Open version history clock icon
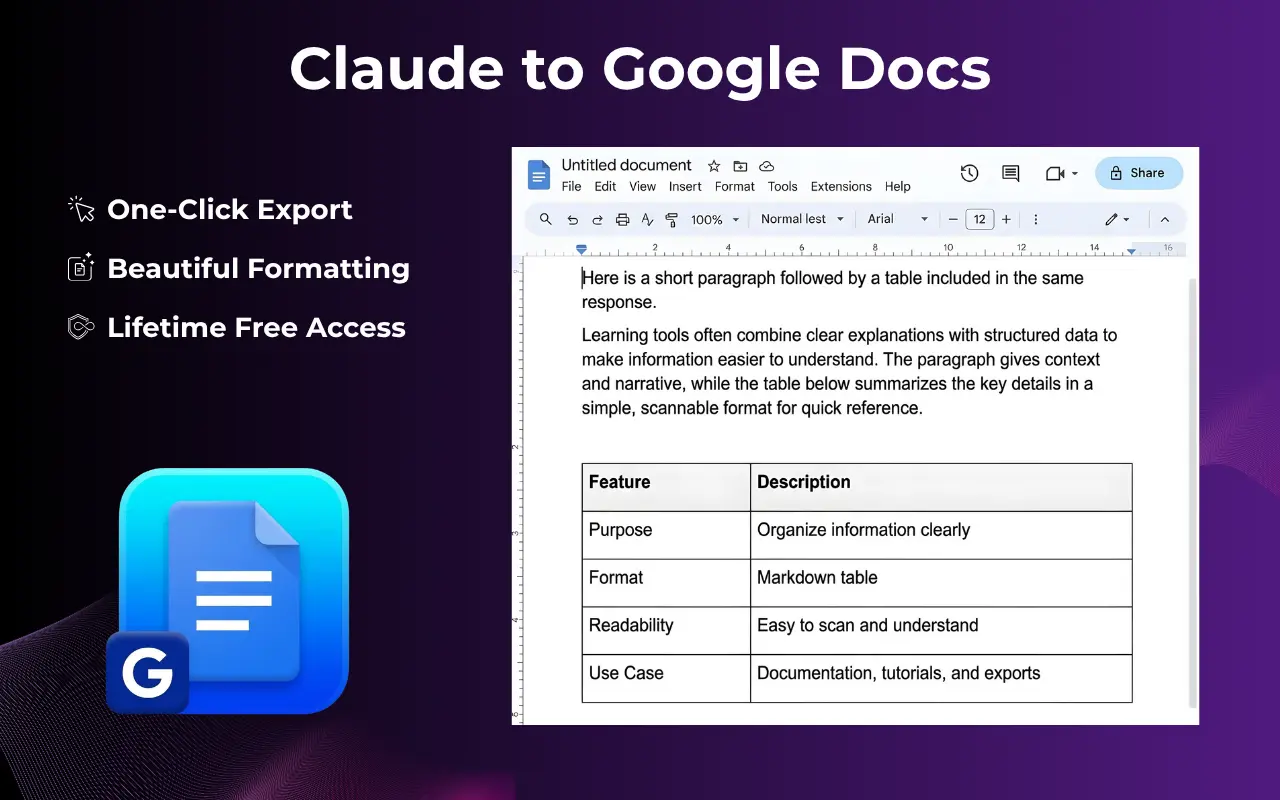The height and width of the screenshot is (800, 1280). click(969, 173)
